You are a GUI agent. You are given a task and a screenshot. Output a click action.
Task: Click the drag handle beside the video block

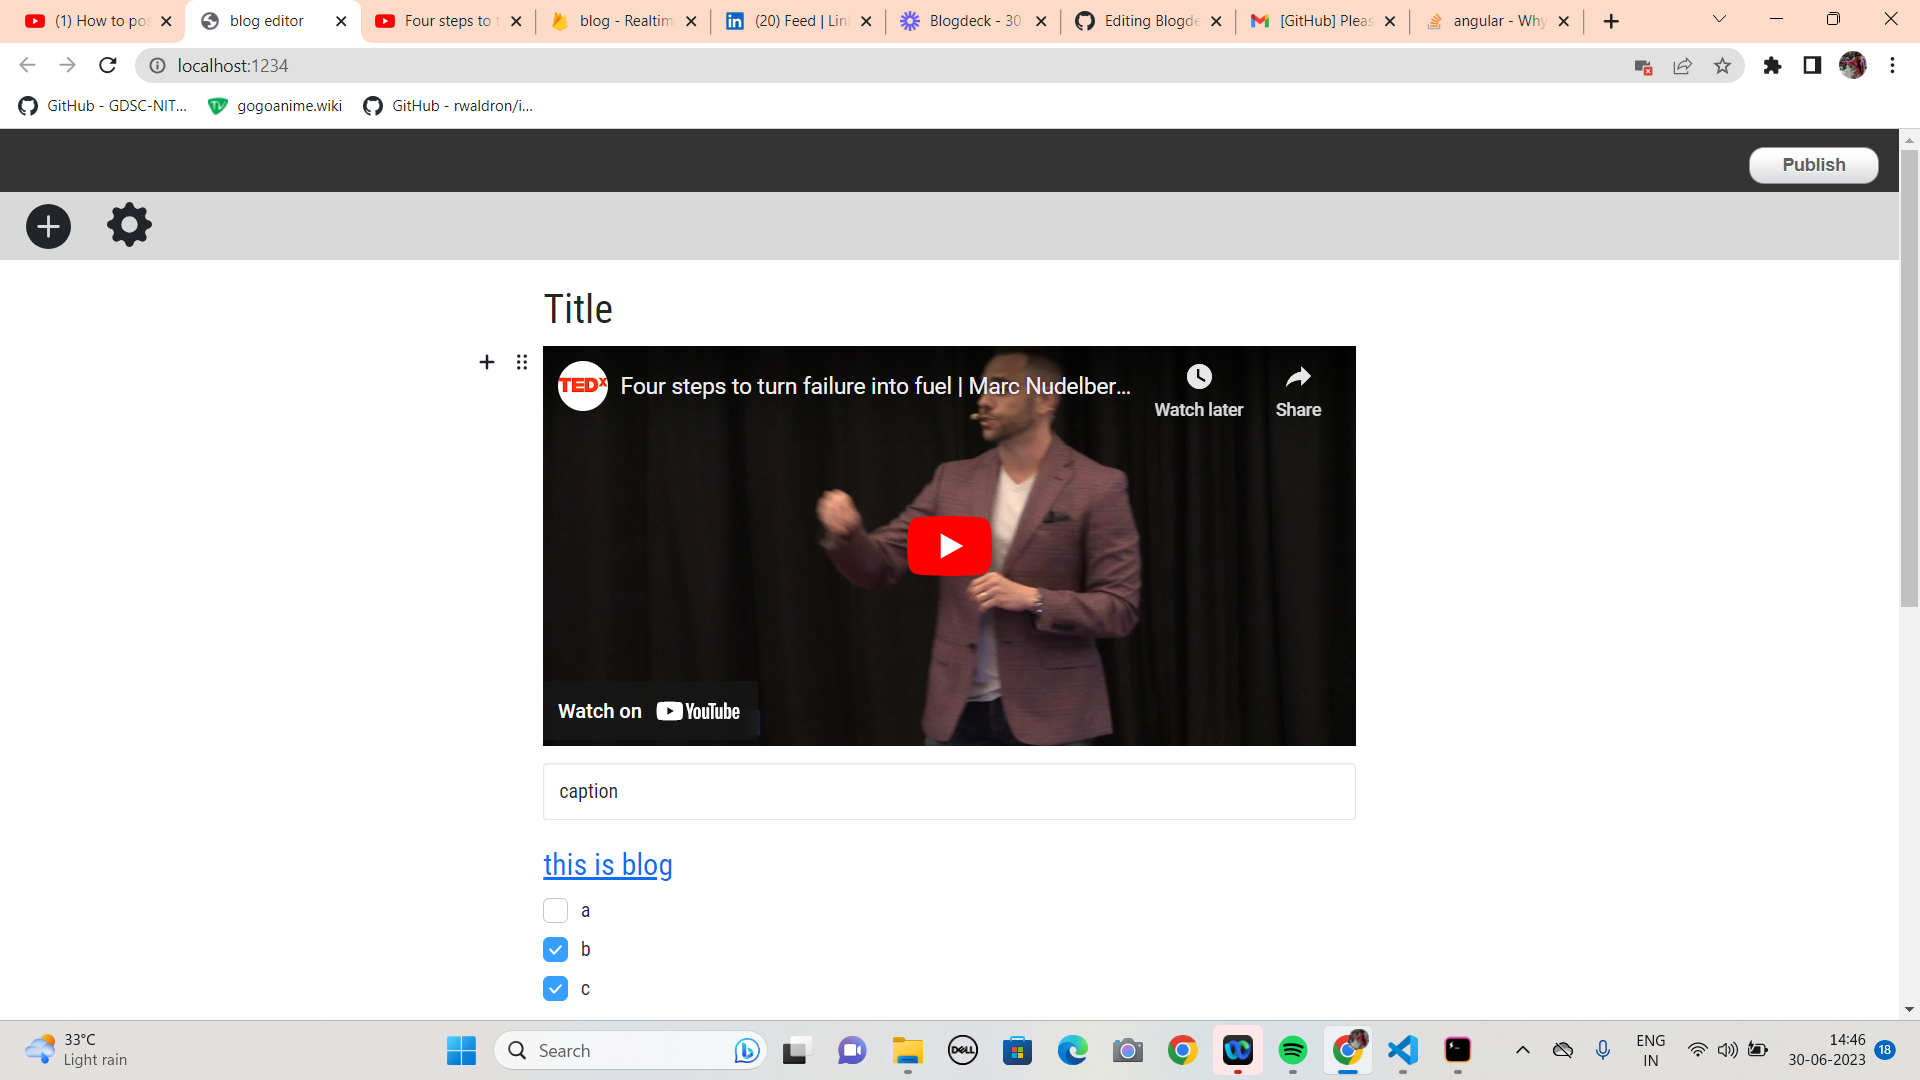[x=521, y=362]
